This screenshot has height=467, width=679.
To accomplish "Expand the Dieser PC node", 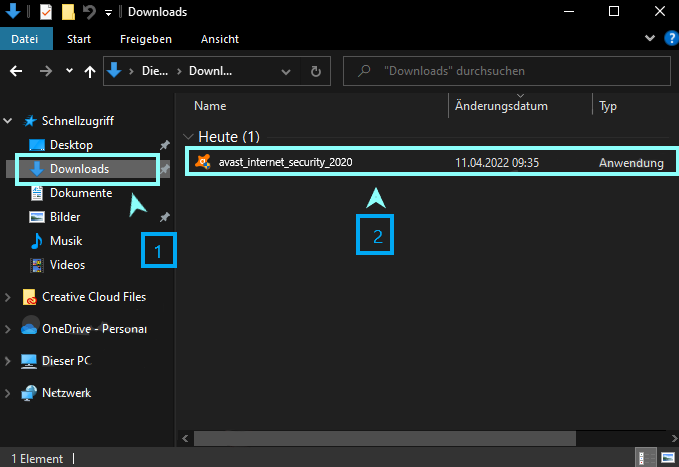I will click(7, 361).
